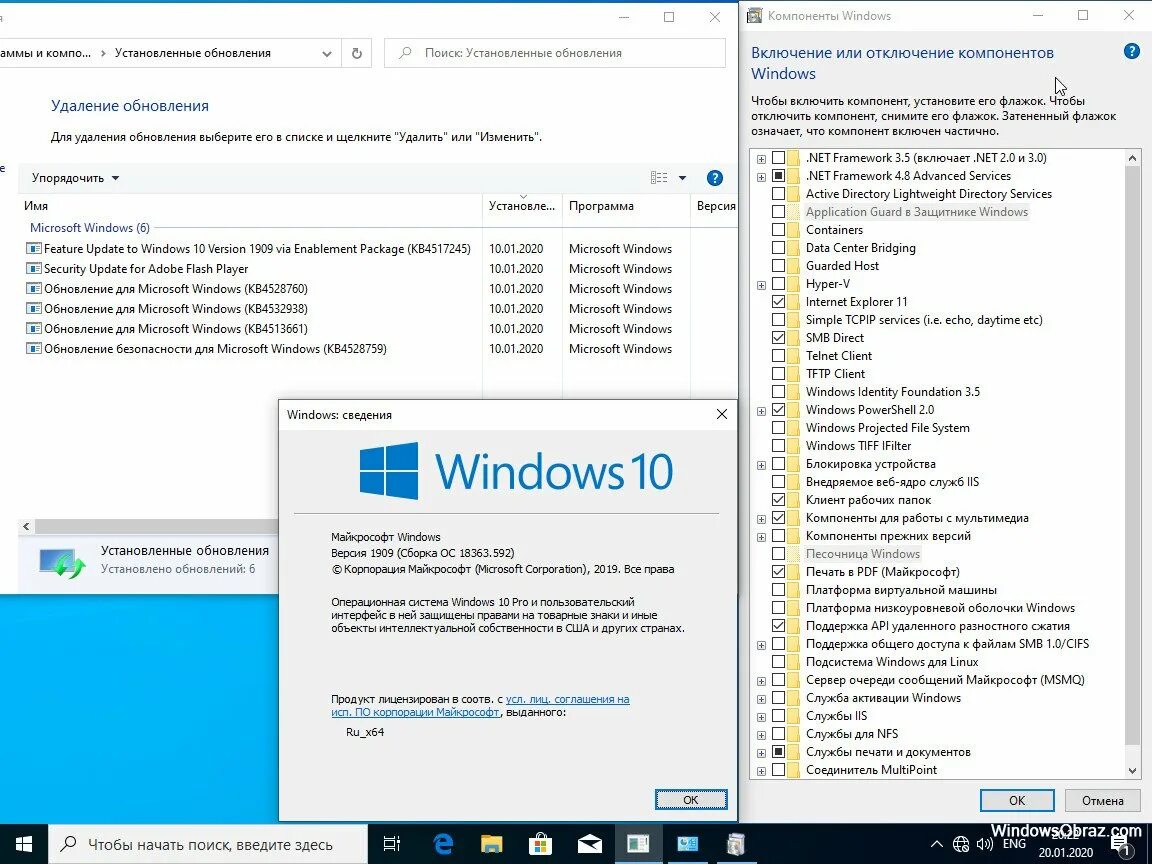Image resolution: width=1152 pixels, height=864 pixels.
Task: Click search field Поиск: Установленные обновления
Action: pyautogui.click(x=555, y=53)
